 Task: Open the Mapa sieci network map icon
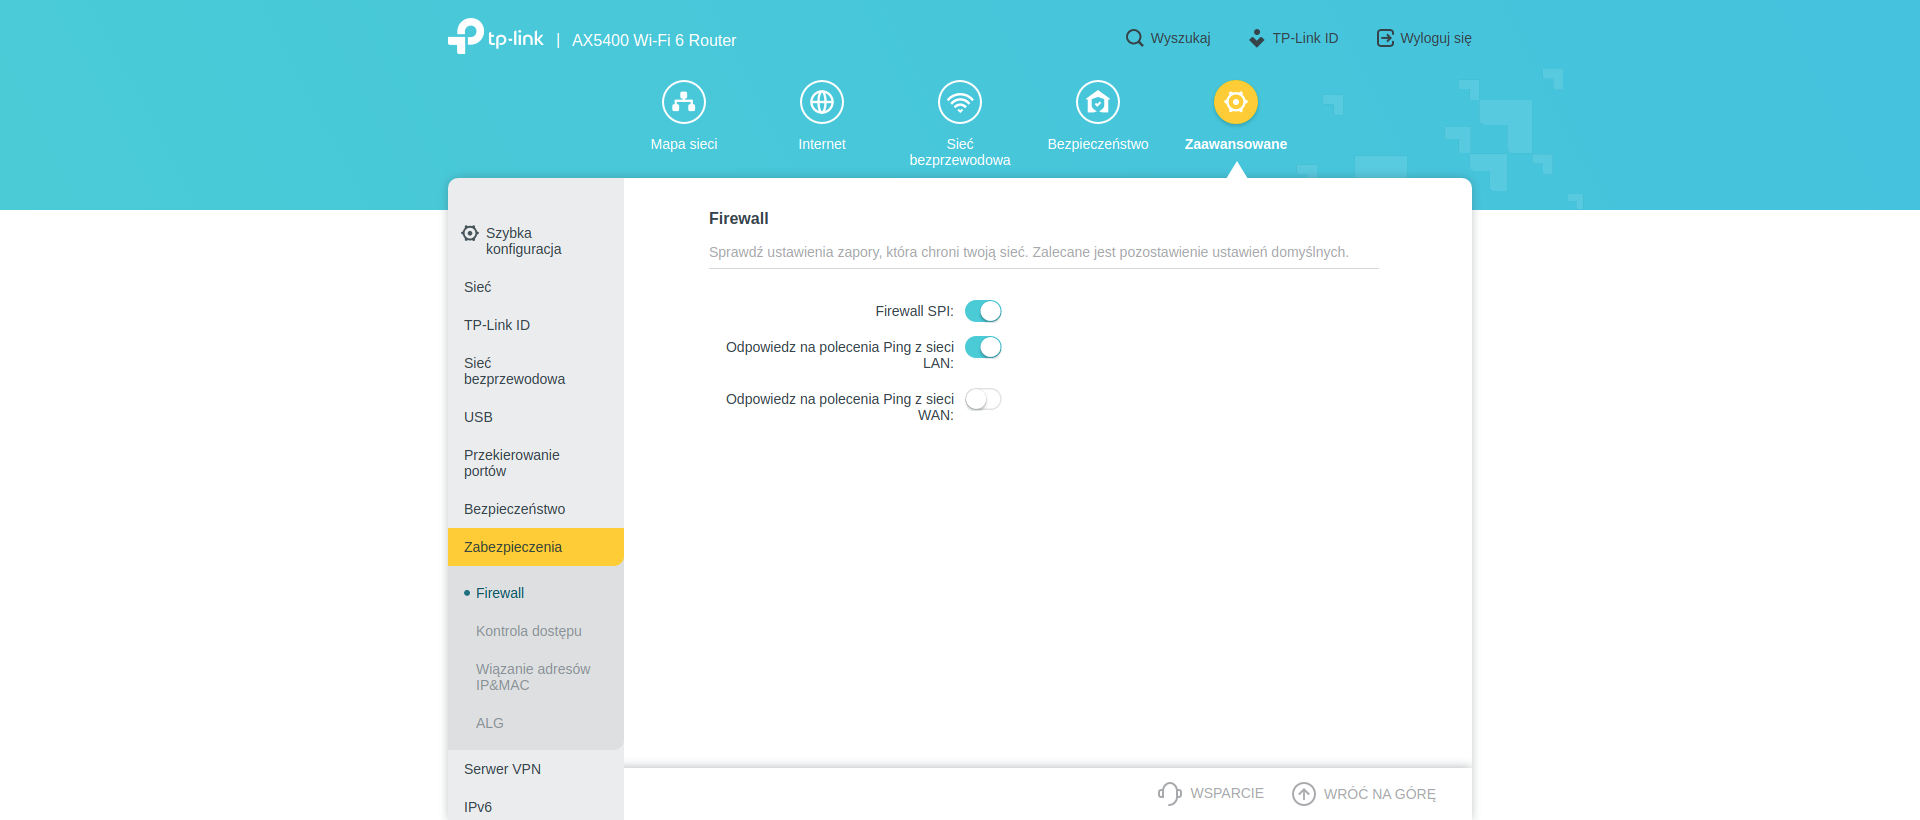[x=684, y=102]
